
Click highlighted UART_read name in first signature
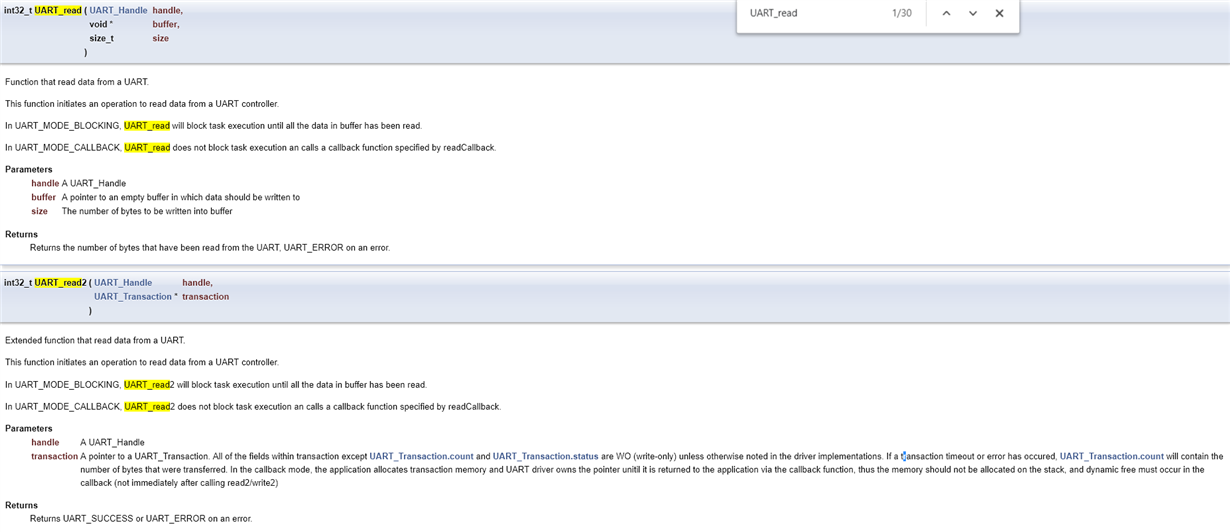point(58,10)
